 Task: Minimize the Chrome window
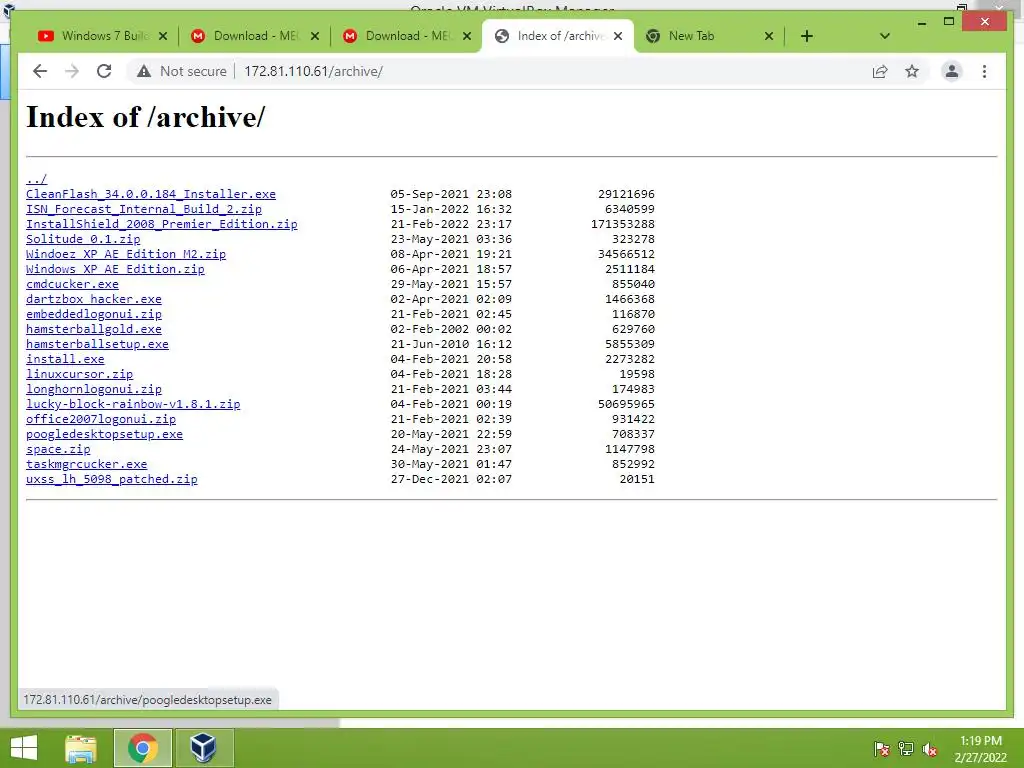click(921, 22)
